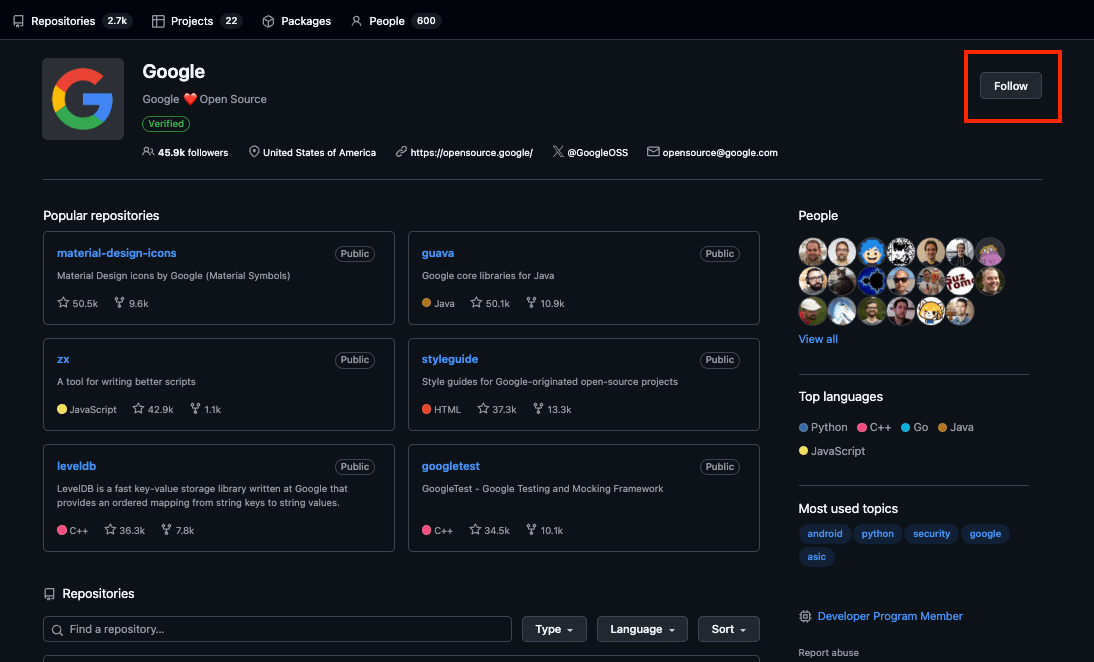
Task: Open the googletest repository
Action: (x=450, y=466)
